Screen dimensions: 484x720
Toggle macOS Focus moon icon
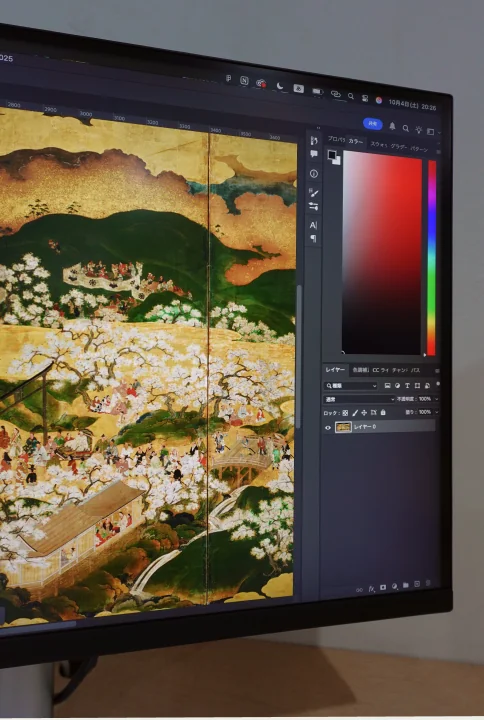pyautogui.click(x=280, y=86)
